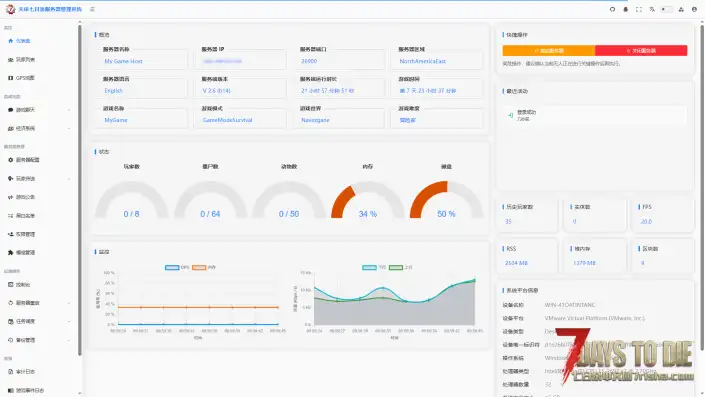Click the game mode value GameModeSurvival
The height and width of the screenshot is (397, 705).
pyautogui.click(x=227, y=120)
